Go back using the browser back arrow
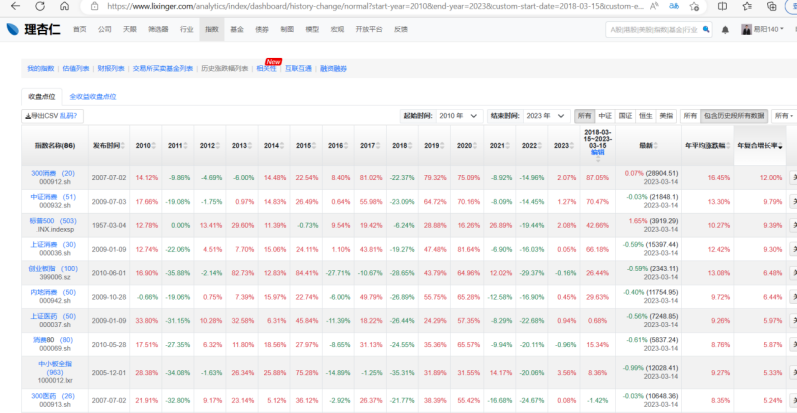Image resolution: width=797 pixels, height=413 pixels. click(15, 6)
